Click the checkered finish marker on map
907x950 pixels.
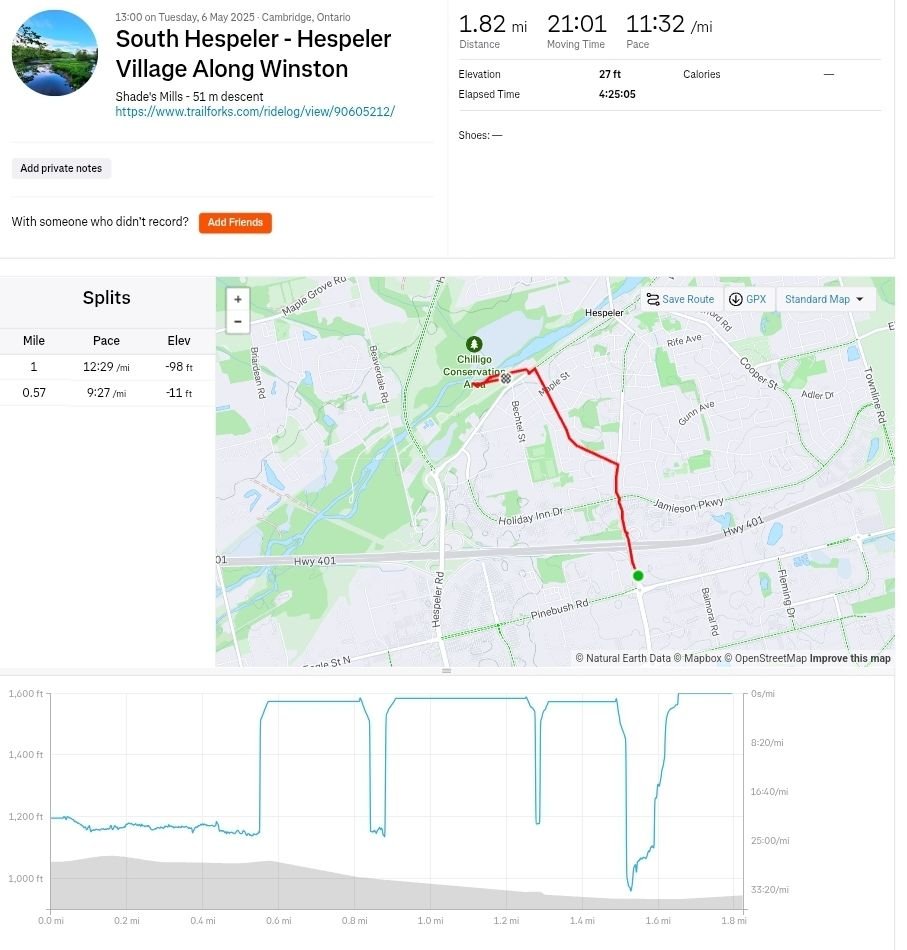click(506, 379)
